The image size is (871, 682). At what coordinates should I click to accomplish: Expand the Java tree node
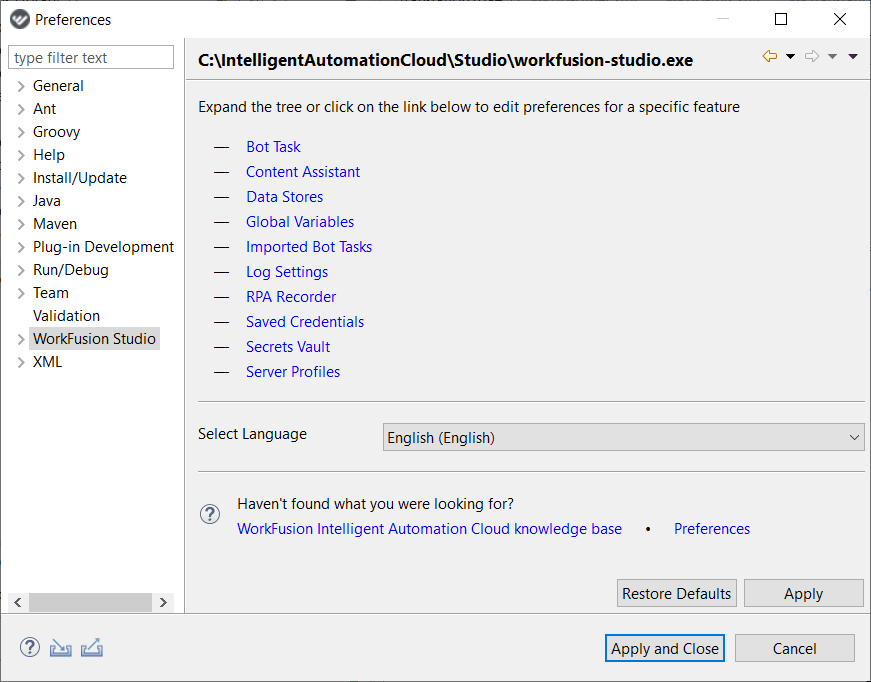click(x=21, y=201)
